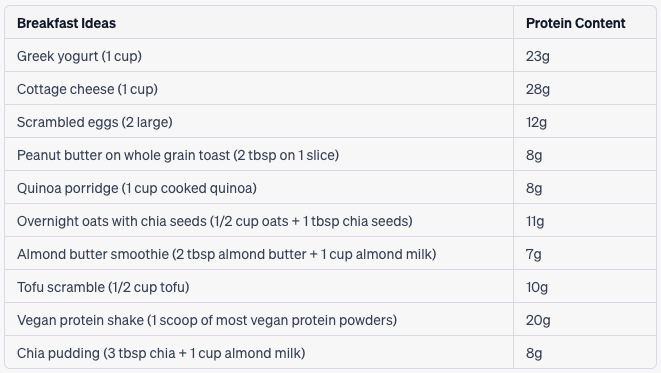Click the Almond butter smoothie cell
This screenshot has height=373, width=661.
coord(259,253)
